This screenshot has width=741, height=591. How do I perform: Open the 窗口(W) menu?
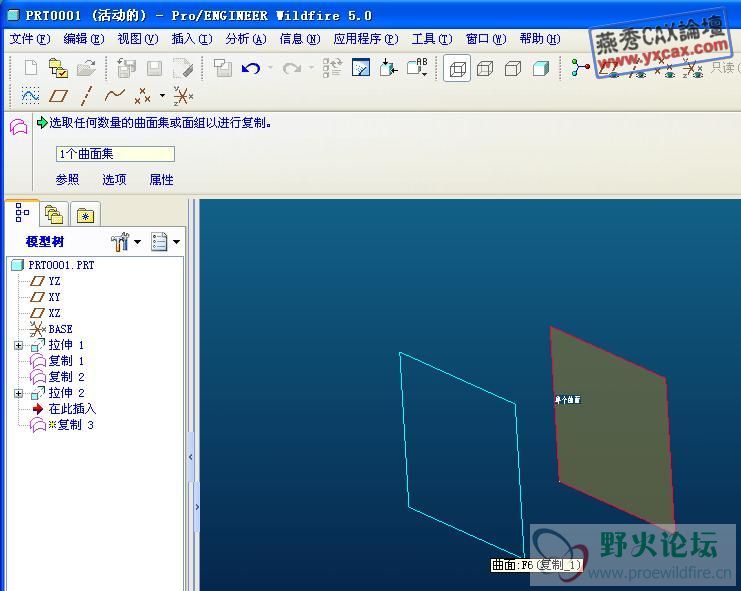pos(486,39)
